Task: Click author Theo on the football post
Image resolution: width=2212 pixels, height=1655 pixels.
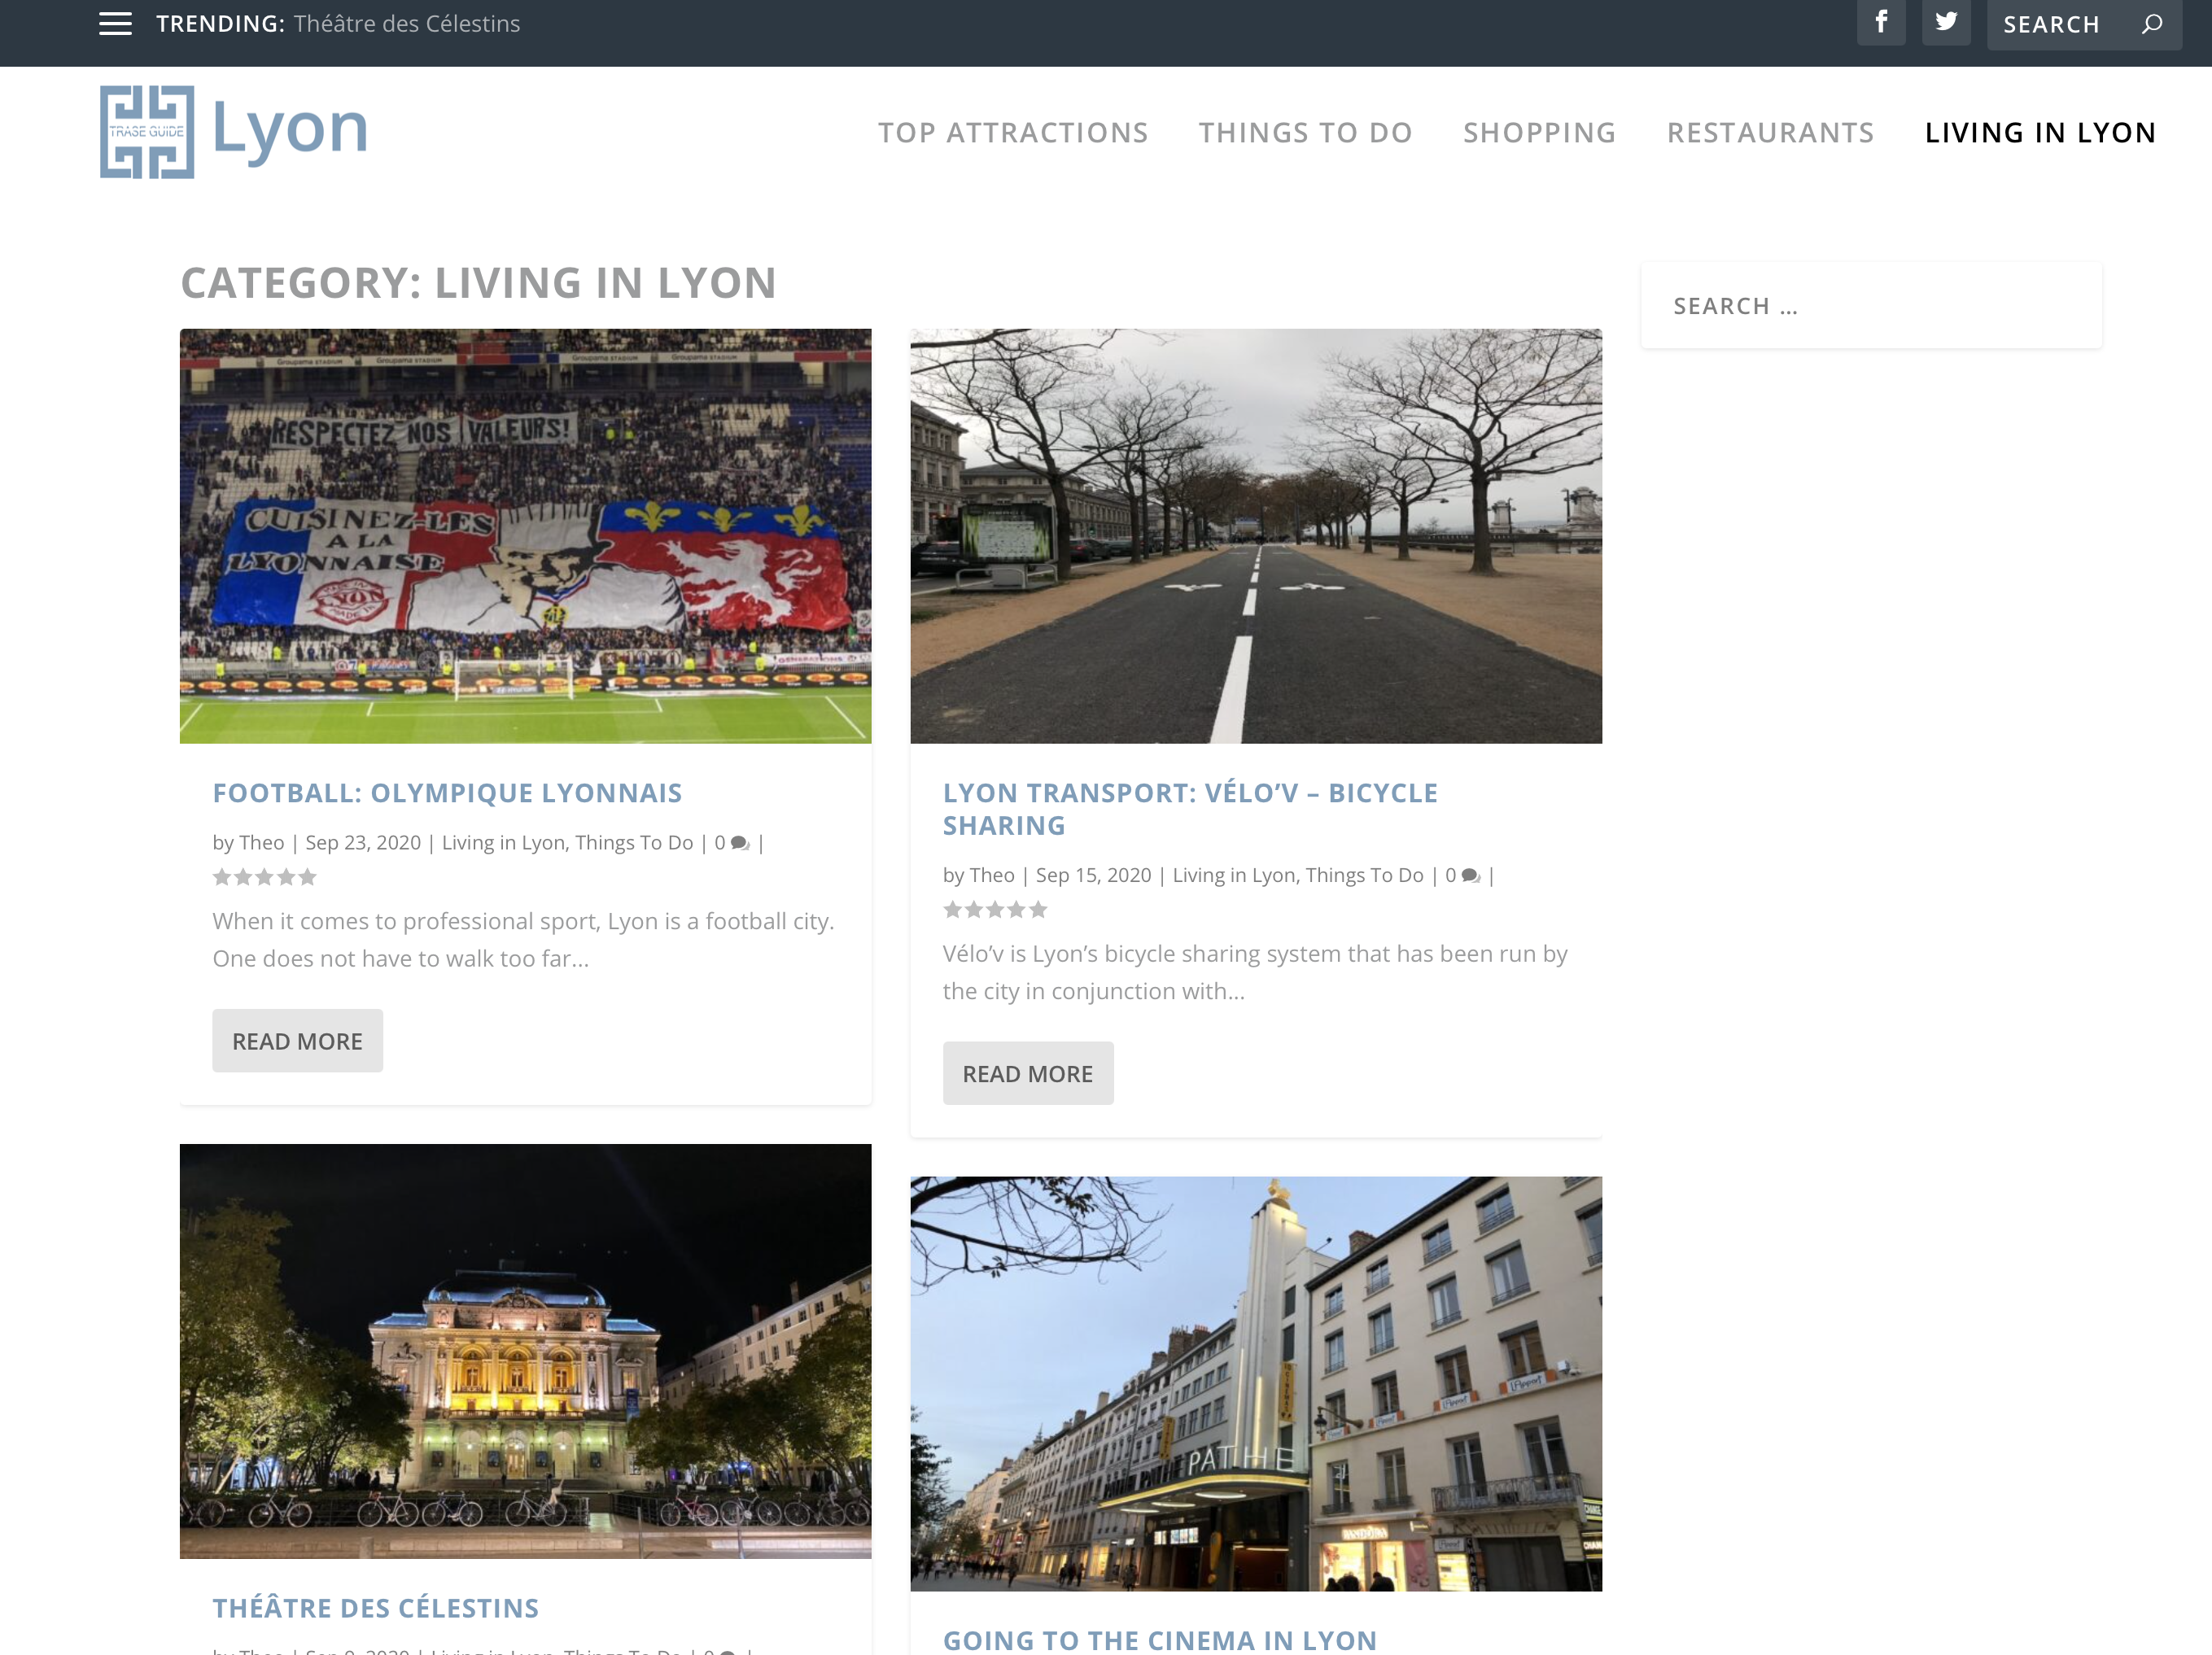Action: click(261, 843)
